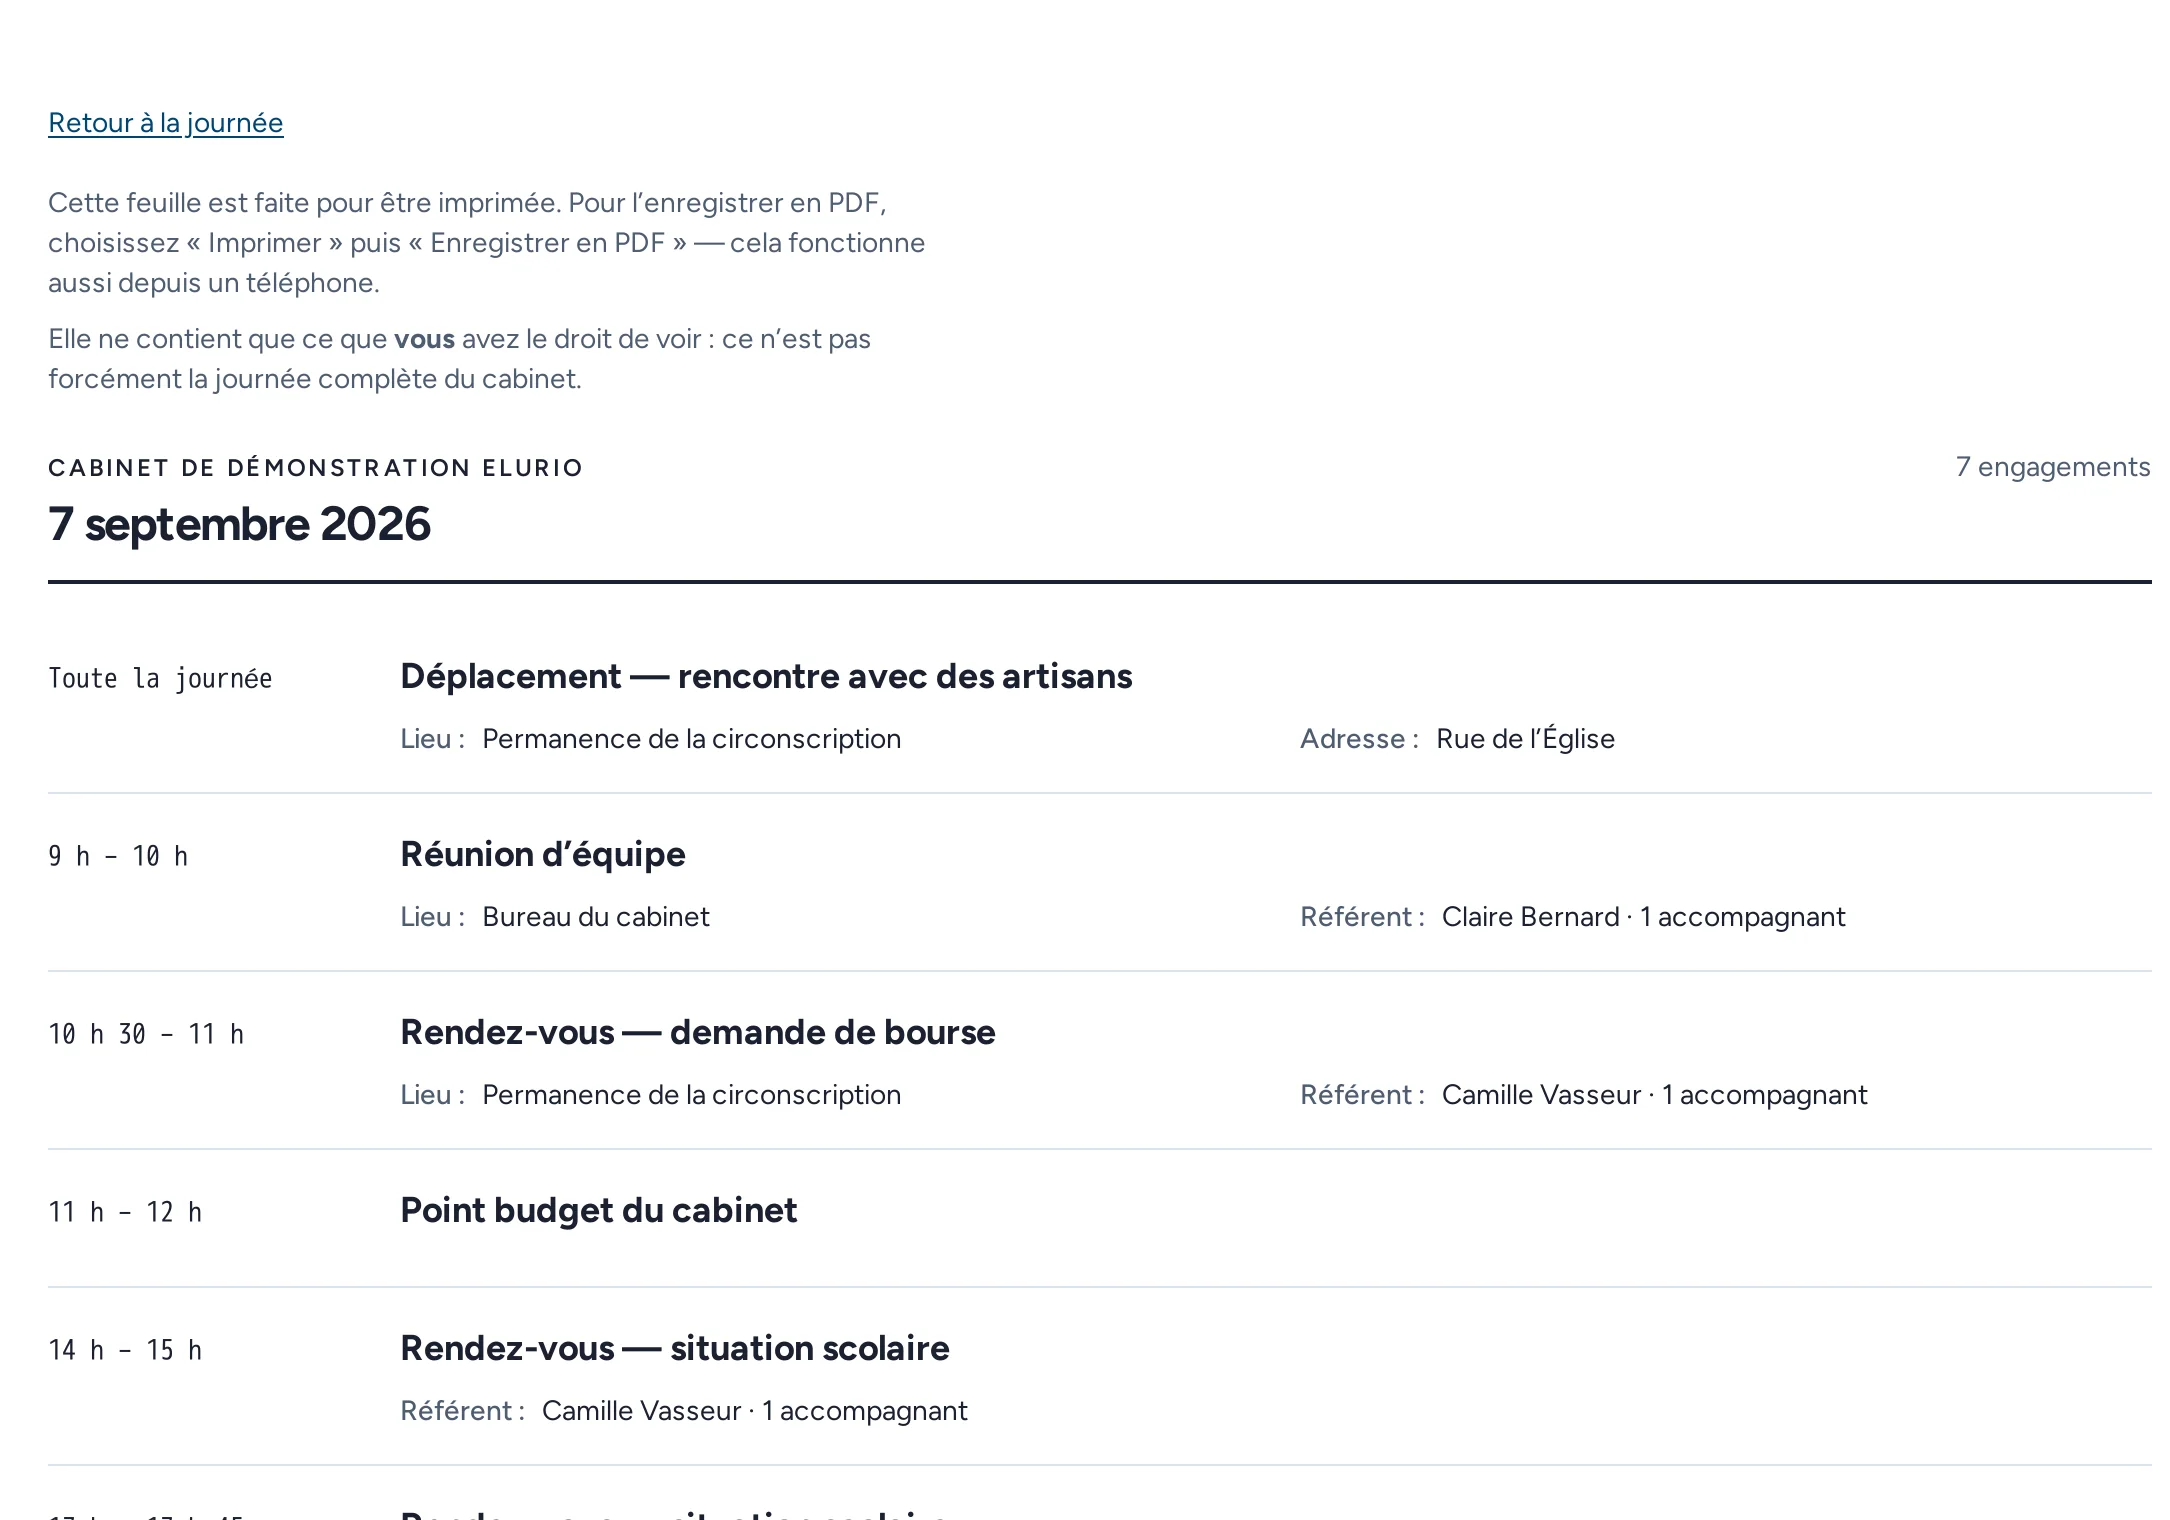Open the Retour à la journée link
Viewport: 2170px width, 1520px height.
(166, 123)
